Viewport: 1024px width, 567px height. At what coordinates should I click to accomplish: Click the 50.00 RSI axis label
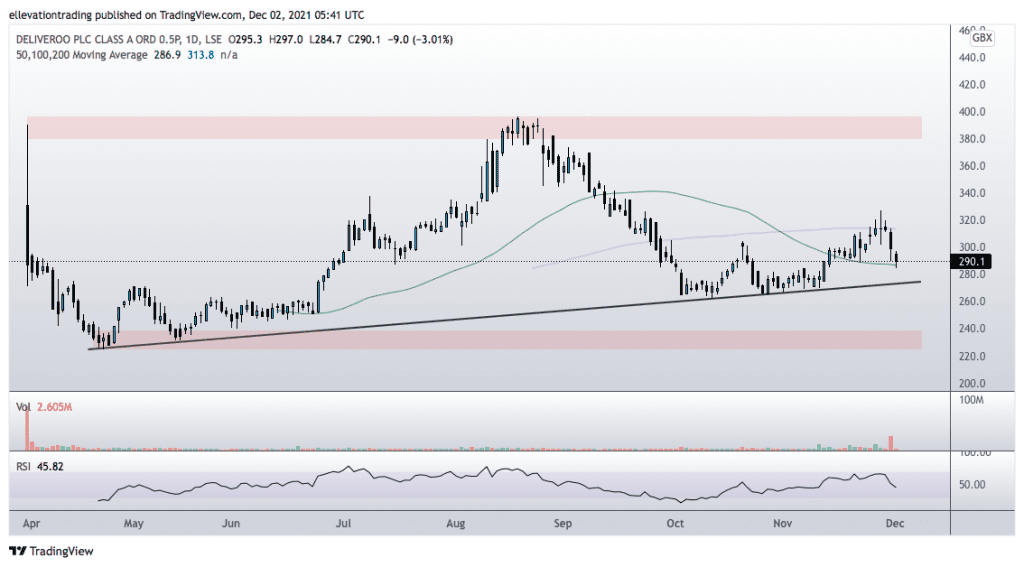pyautogui.click(x=972, y=485)
